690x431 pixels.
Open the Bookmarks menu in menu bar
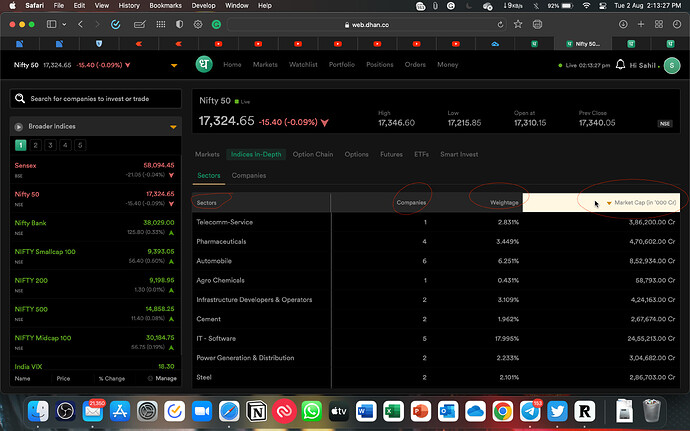pyautogui.click(x=165, y=5)
